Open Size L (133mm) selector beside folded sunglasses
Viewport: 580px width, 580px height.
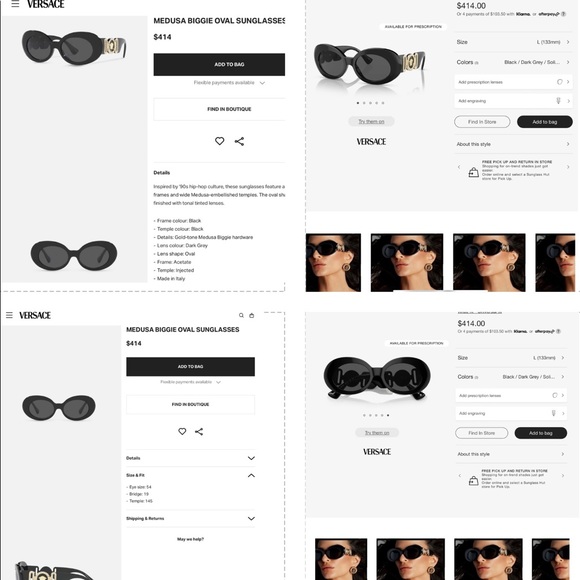pyautogui.click(x=511, y=358)
